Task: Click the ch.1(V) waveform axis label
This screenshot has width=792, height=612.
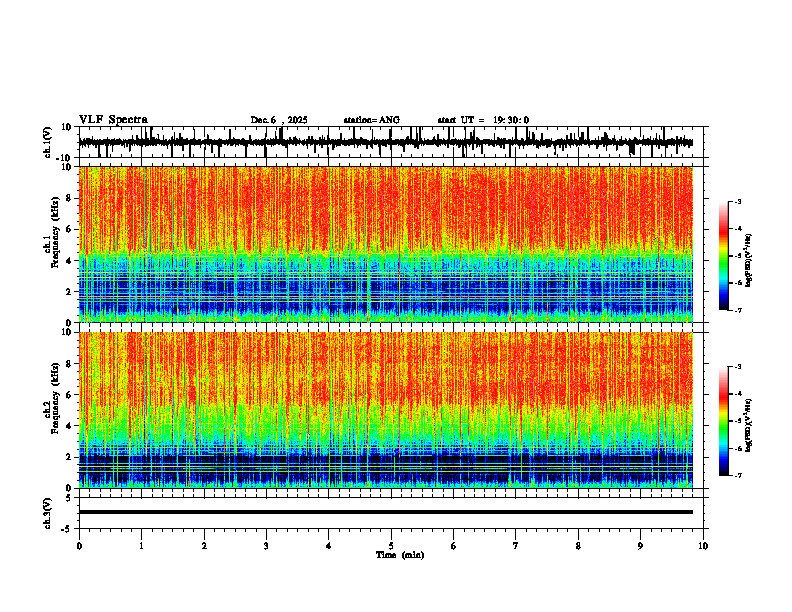Action: (48, 142)
